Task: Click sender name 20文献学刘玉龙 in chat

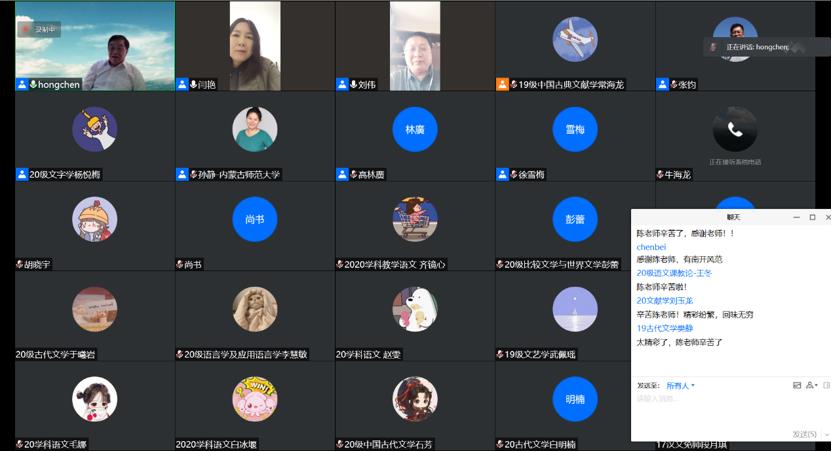Action: tap(664, 300)
